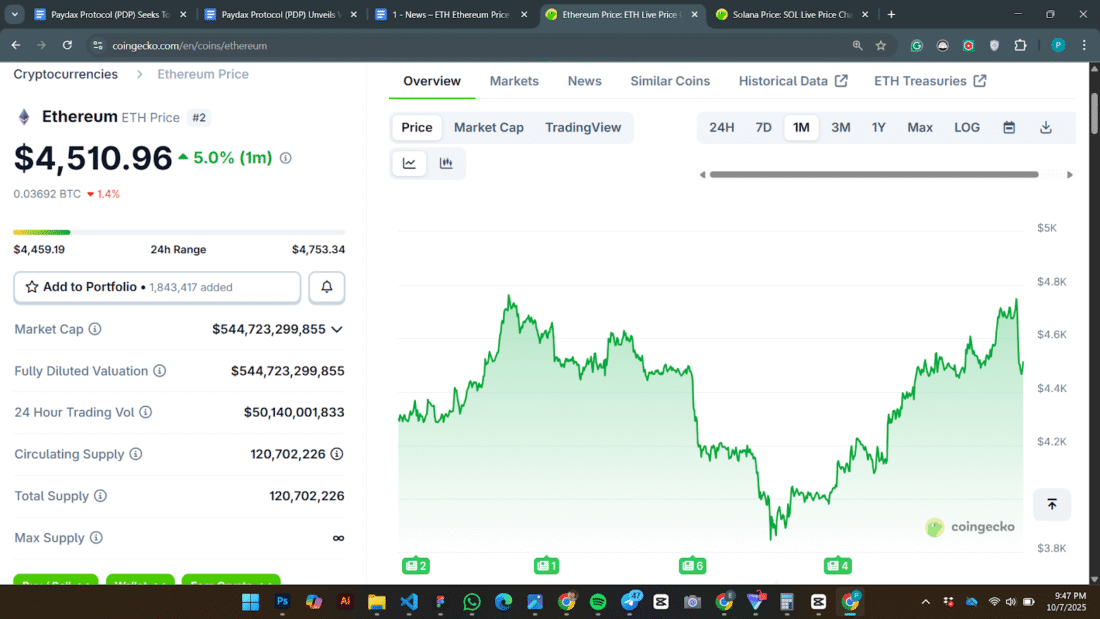Click Add to Portfolio button
The width and height of the screenshot is (1100, 619).
[157, 287]
